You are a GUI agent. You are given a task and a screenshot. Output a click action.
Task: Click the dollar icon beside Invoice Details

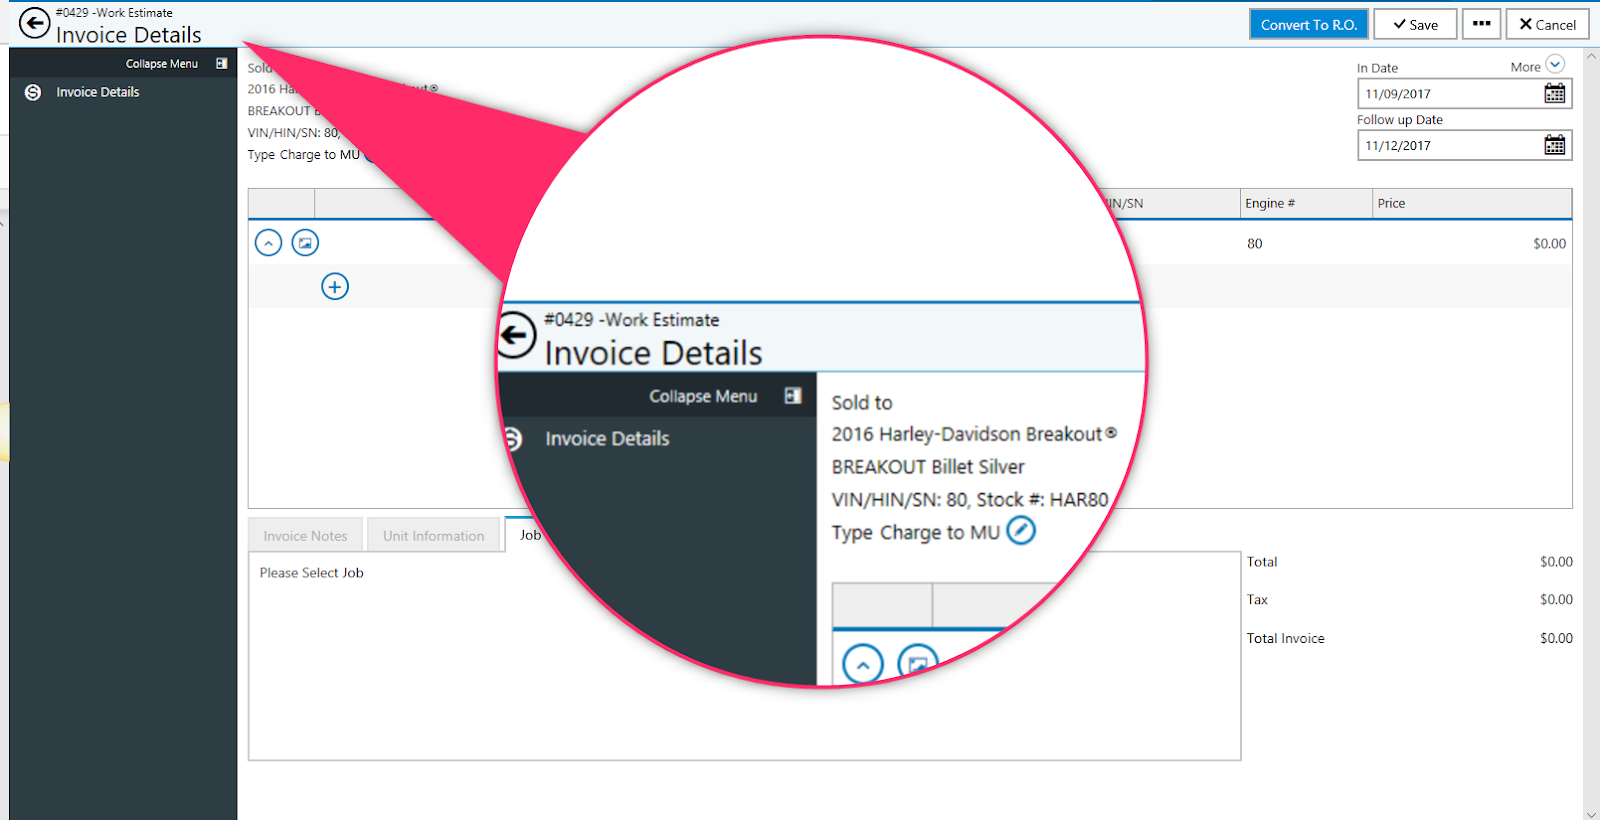point(33,92)
